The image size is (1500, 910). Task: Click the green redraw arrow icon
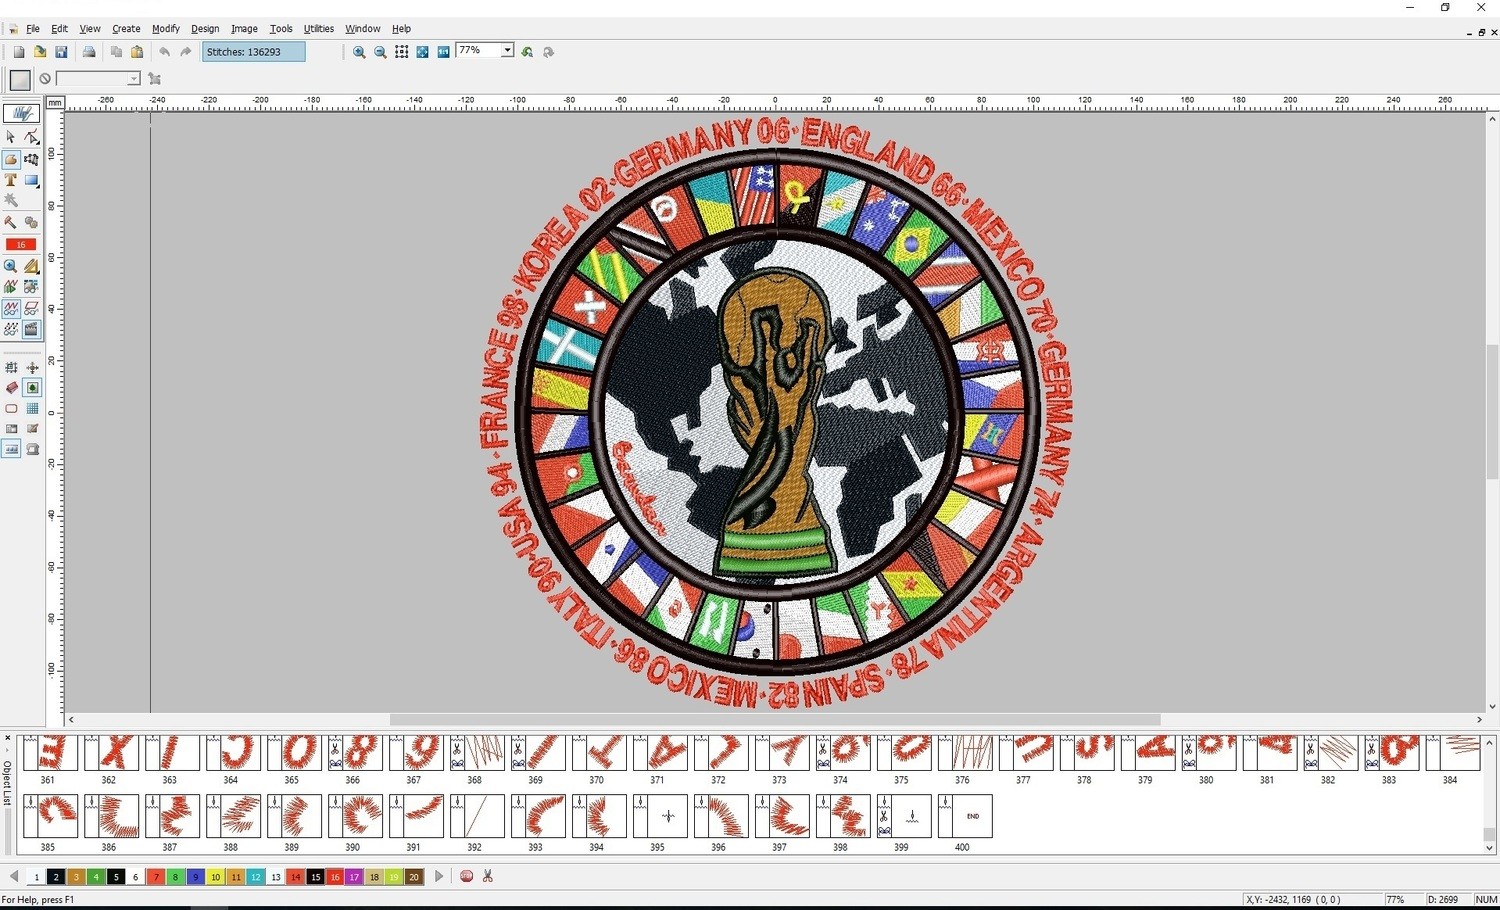point(527,52)
